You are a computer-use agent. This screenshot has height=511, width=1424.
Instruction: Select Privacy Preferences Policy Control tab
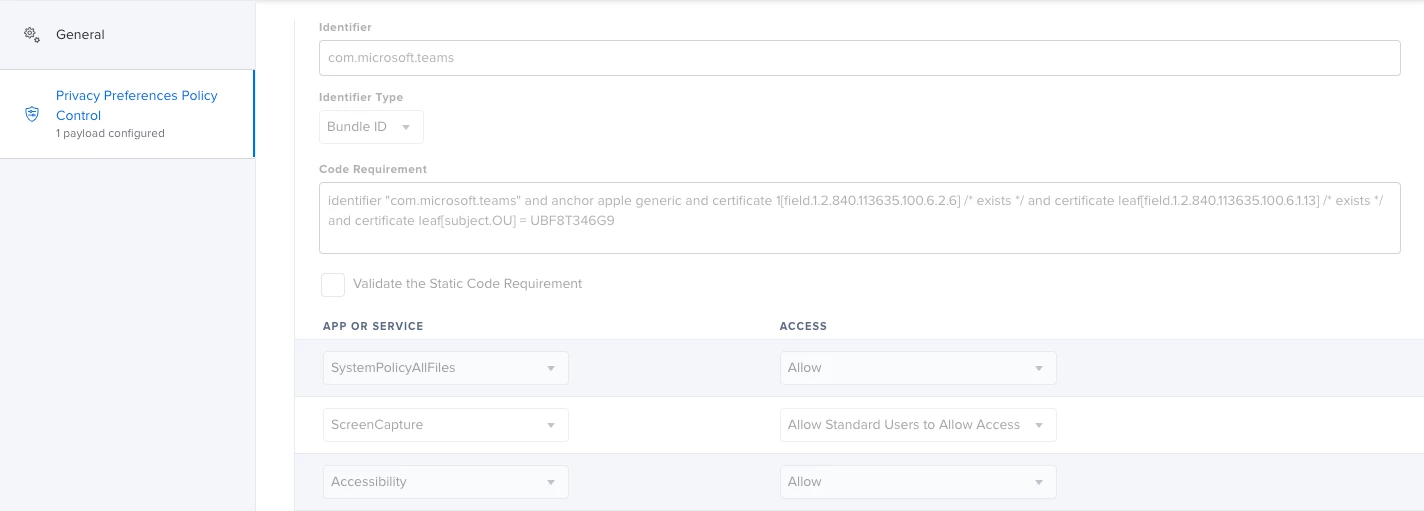coord(127,114)
